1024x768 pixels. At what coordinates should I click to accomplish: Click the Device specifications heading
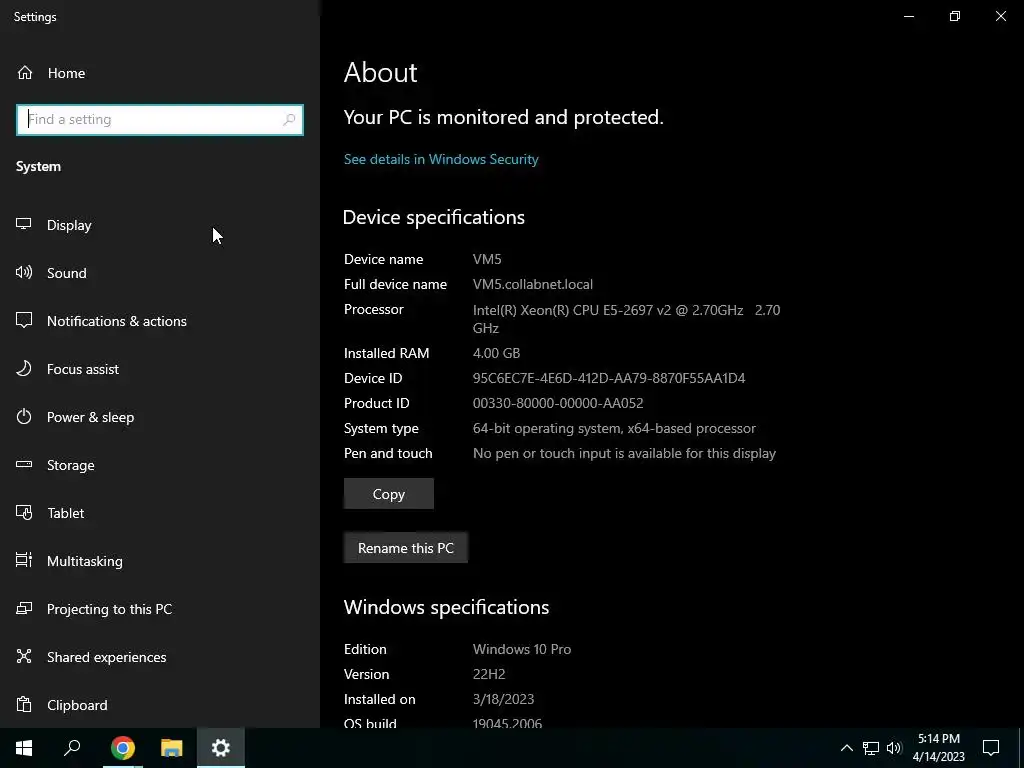[x=434, y=217]
